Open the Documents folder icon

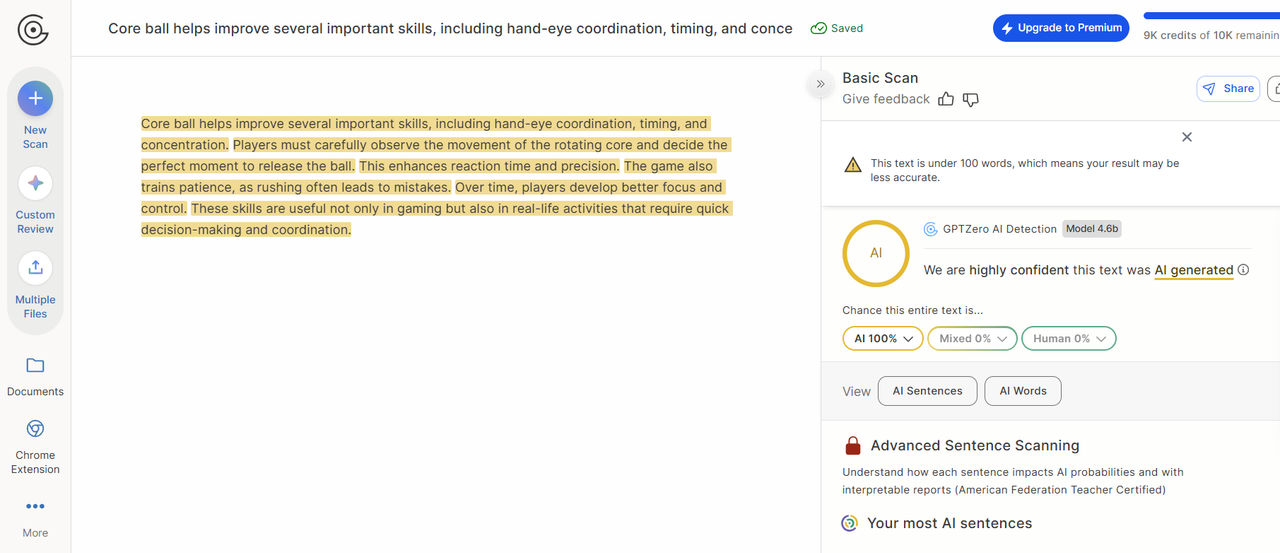coord(35,366)
